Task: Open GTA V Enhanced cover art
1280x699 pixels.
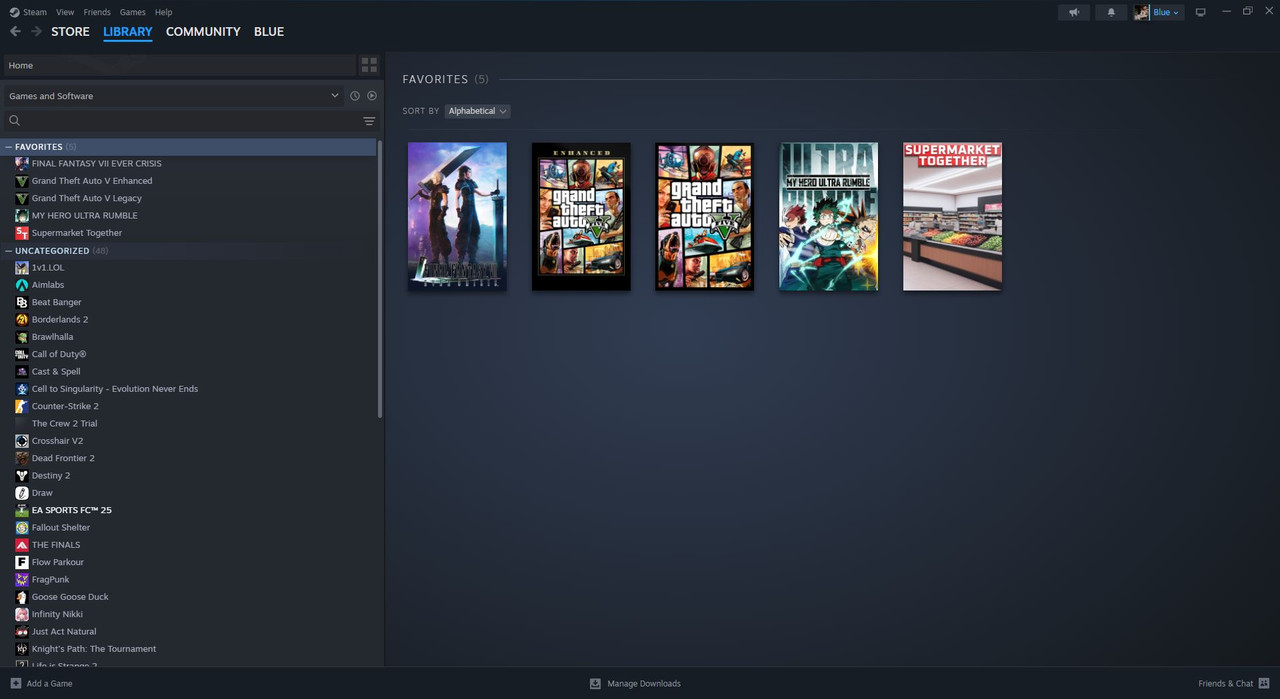Action: [x=581, y=217]
